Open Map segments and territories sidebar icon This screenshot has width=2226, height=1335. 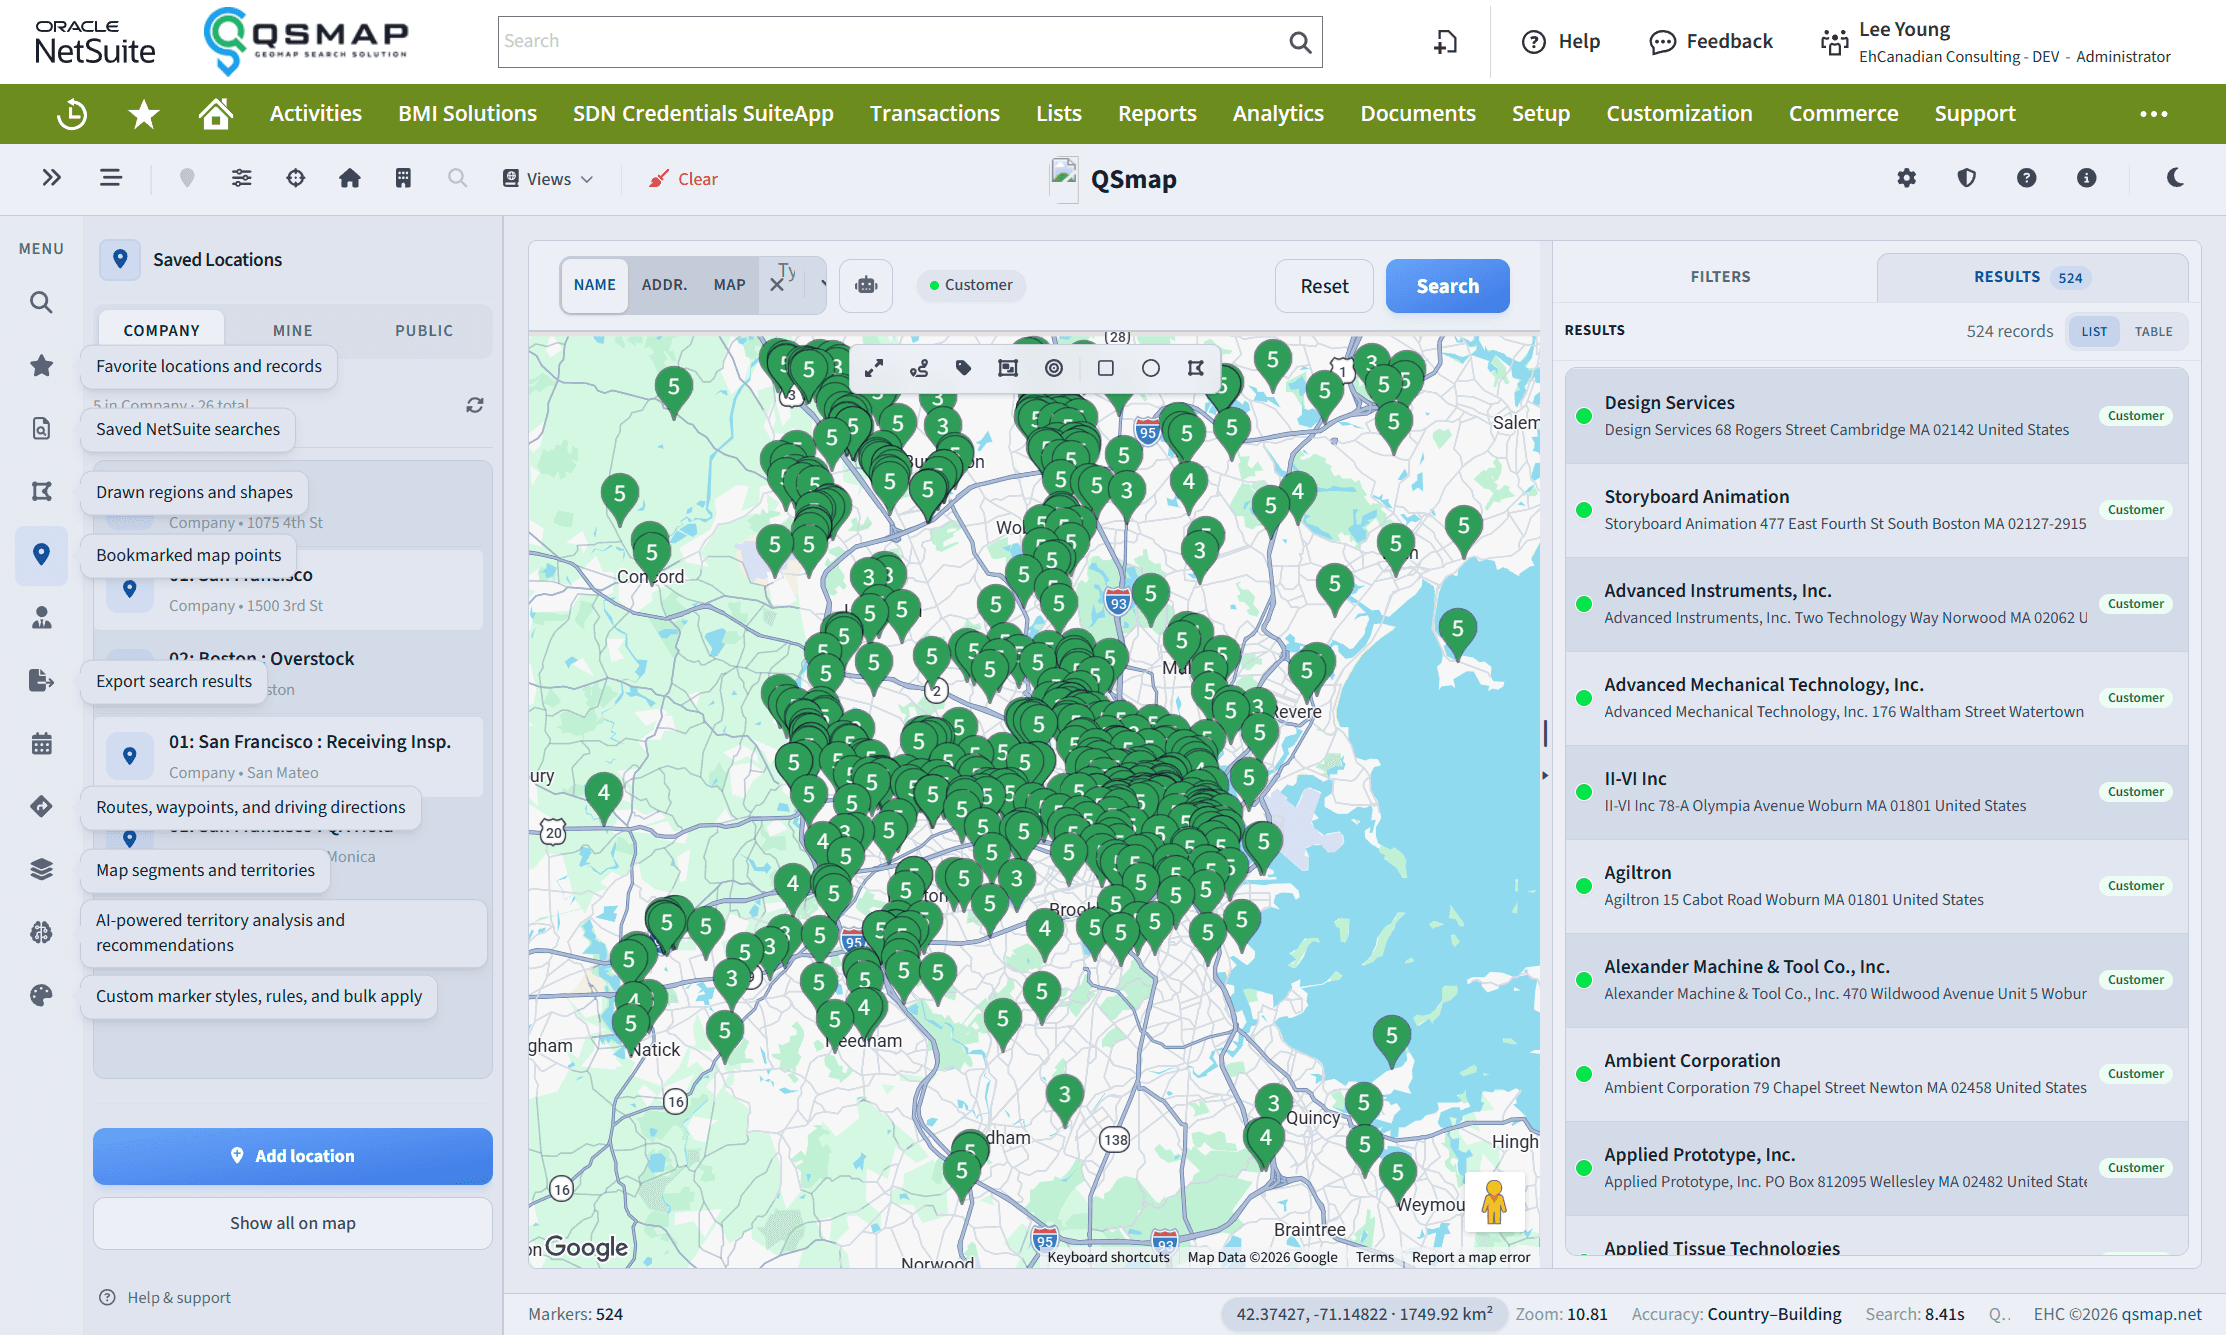point(41,869)
